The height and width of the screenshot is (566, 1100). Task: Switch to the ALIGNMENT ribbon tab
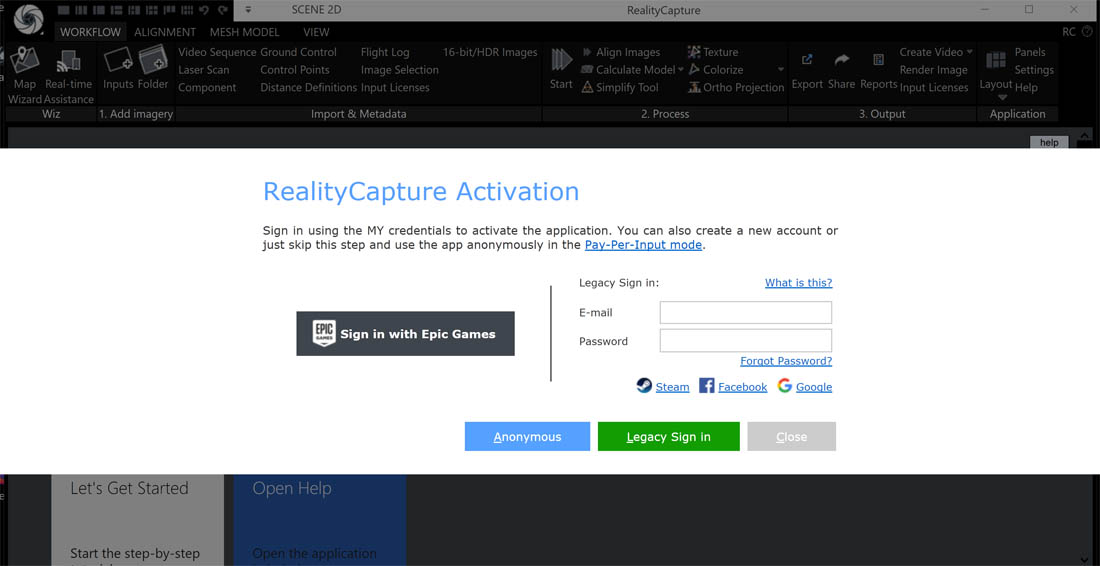tap(165, 32)
